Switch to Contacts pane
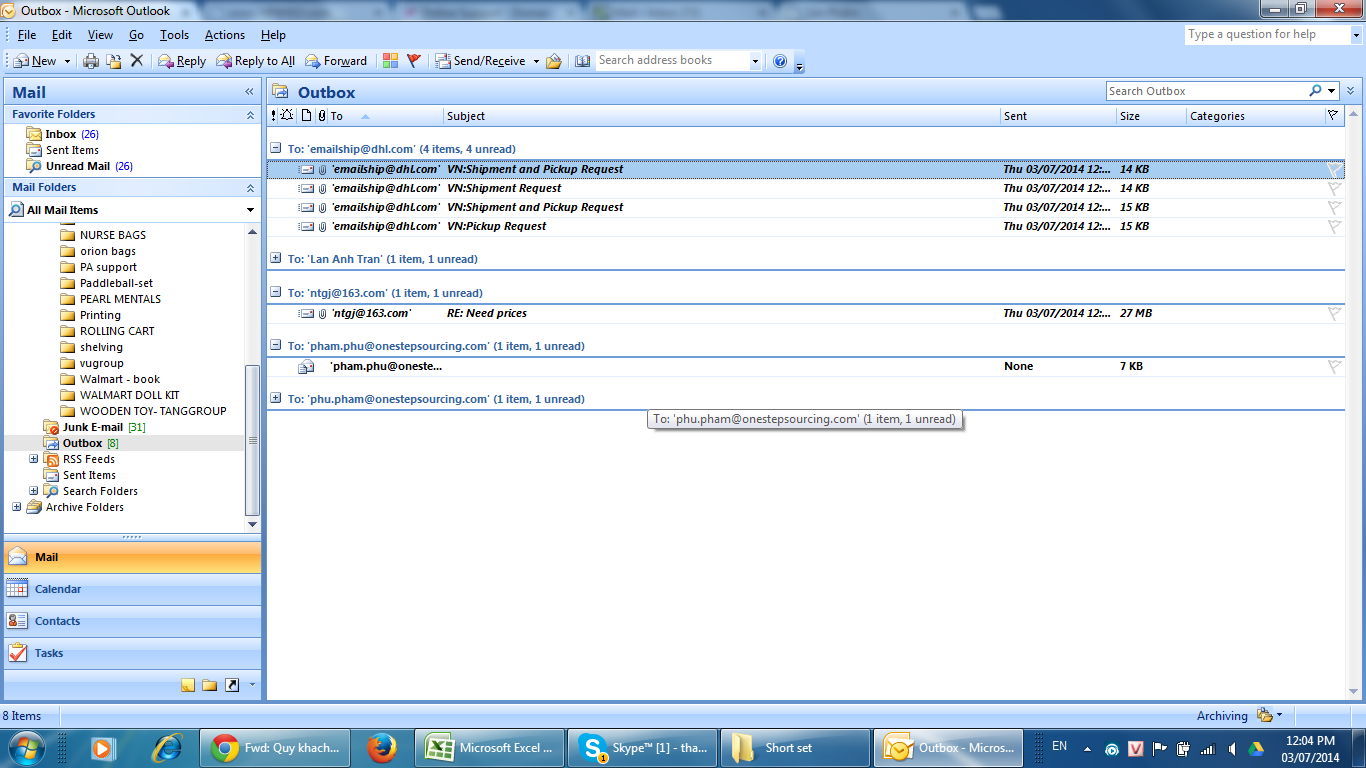 (132, 621)
